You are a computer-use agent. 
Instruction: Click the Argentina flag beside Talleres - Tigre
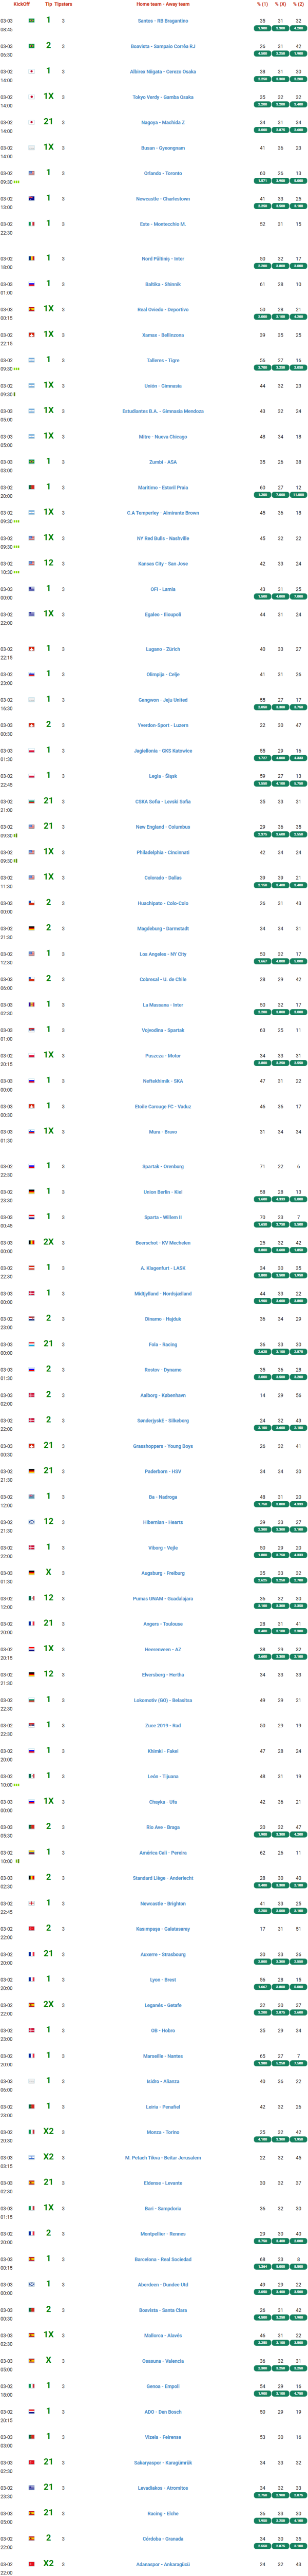pyautogui.click(x=31, y=361)
